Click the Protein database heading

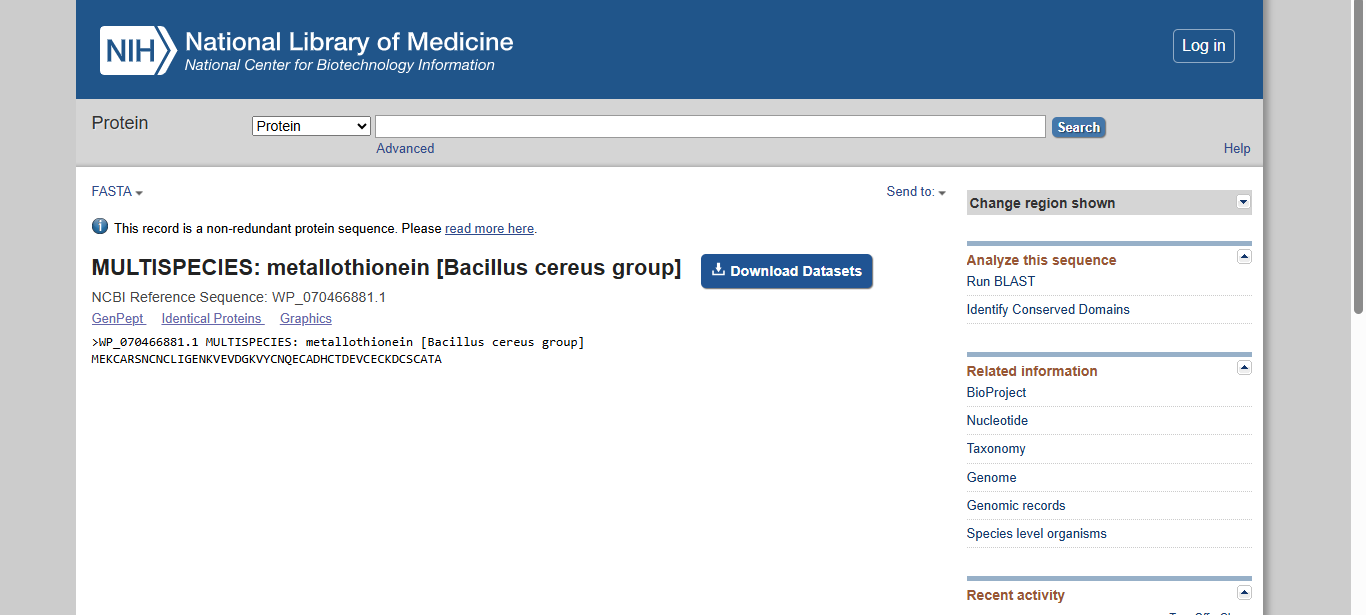120,123
